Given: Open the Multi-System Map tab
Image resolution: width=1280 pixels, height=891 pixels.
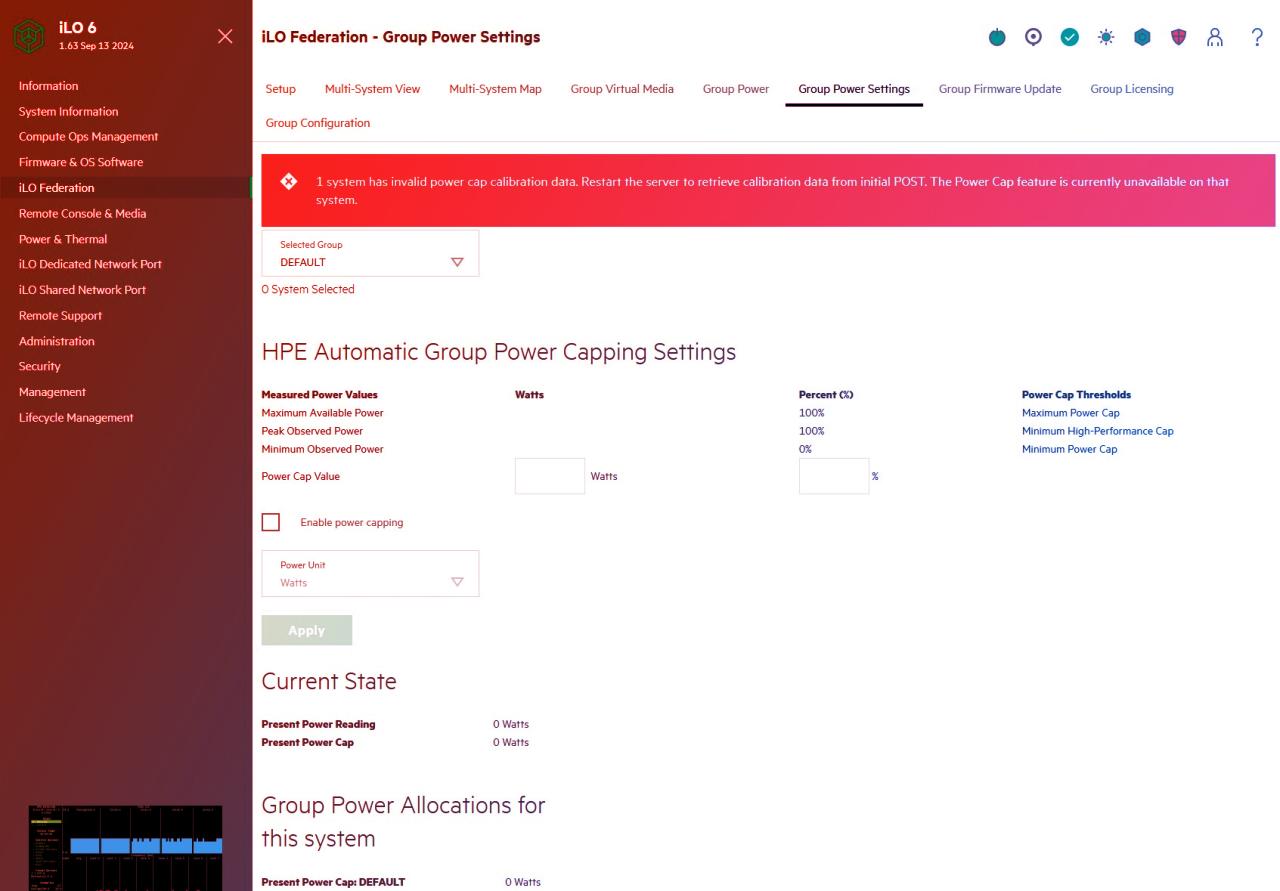Looking at the screenshot, I should click(495, 89).
